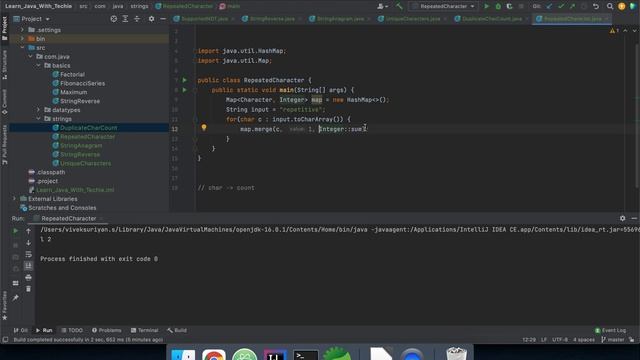Image resolution: width=640 pixels, height=360 pixels.
Task: Run with coverage from the top toolbar
Action: click(x=509, y=6)
